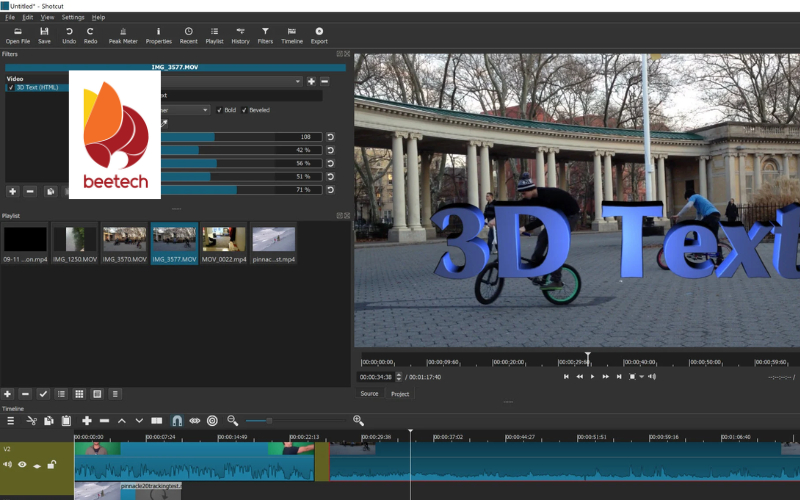
Task: Open the Recent files panel
Action: [x=188, y=36]
